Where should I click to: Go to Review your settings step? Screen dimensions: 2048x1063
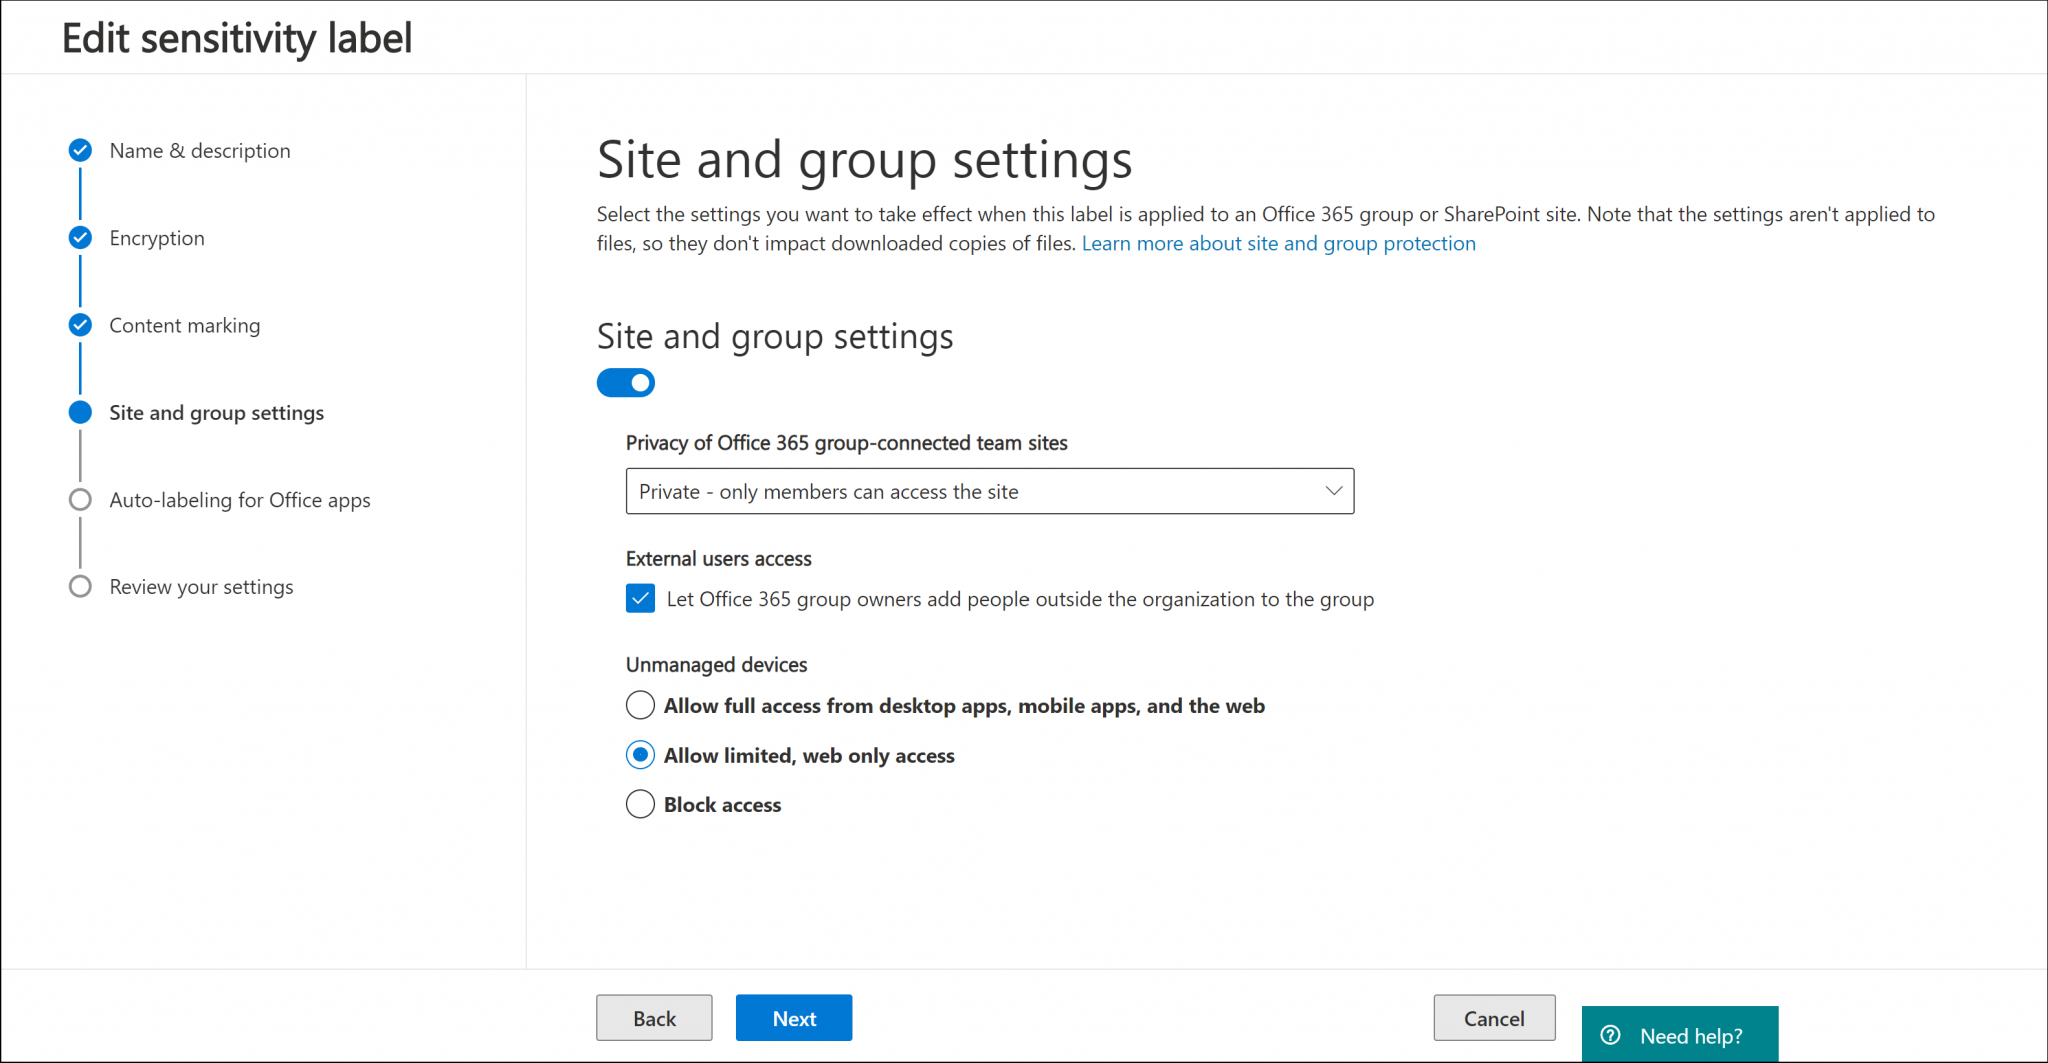tap(201, 586)
